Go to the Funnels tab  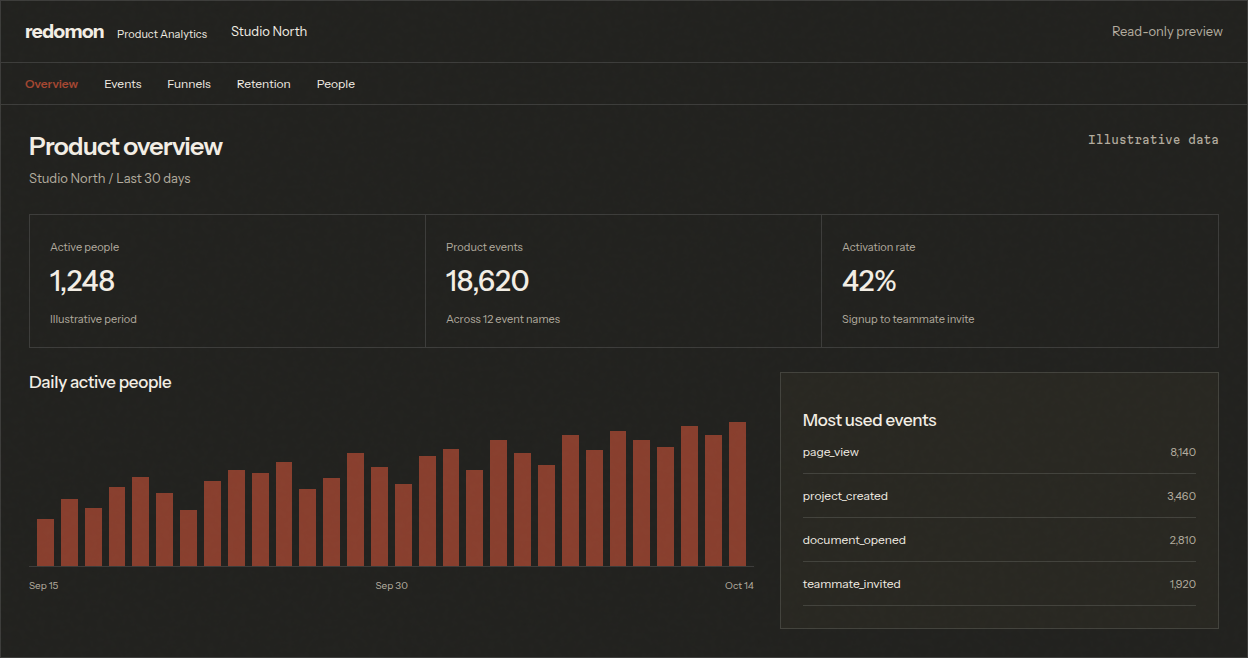point(189,84)
